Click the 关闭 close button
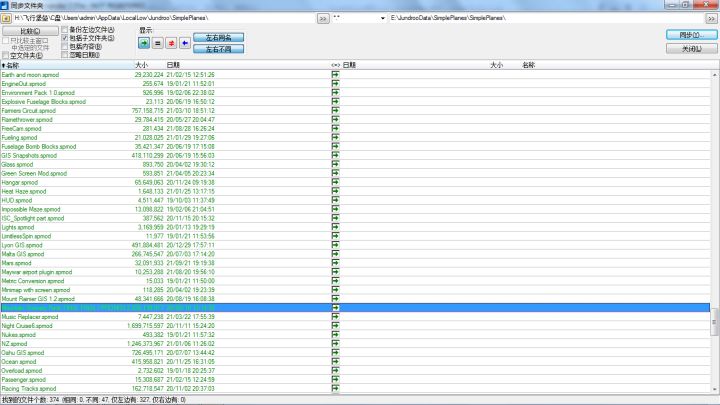This screenshot has width=720, height=405. pyautogui.click(x=692, y=49)
